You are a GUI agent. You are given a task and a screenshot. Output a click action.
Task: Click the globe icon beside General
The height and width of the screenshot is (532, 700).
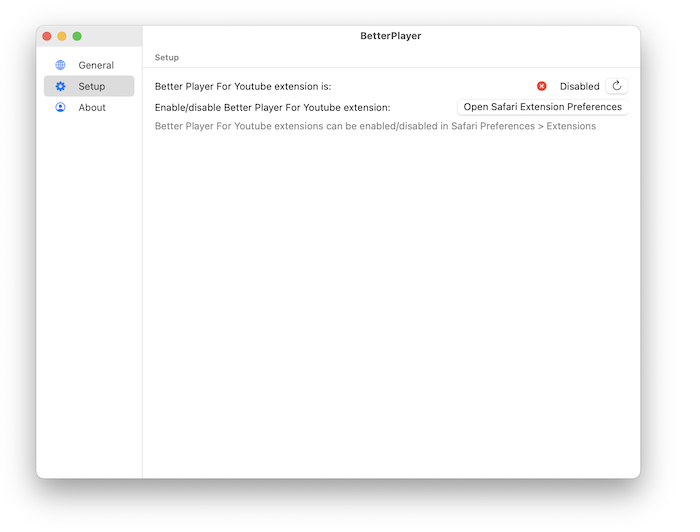(x=60, y=65)
